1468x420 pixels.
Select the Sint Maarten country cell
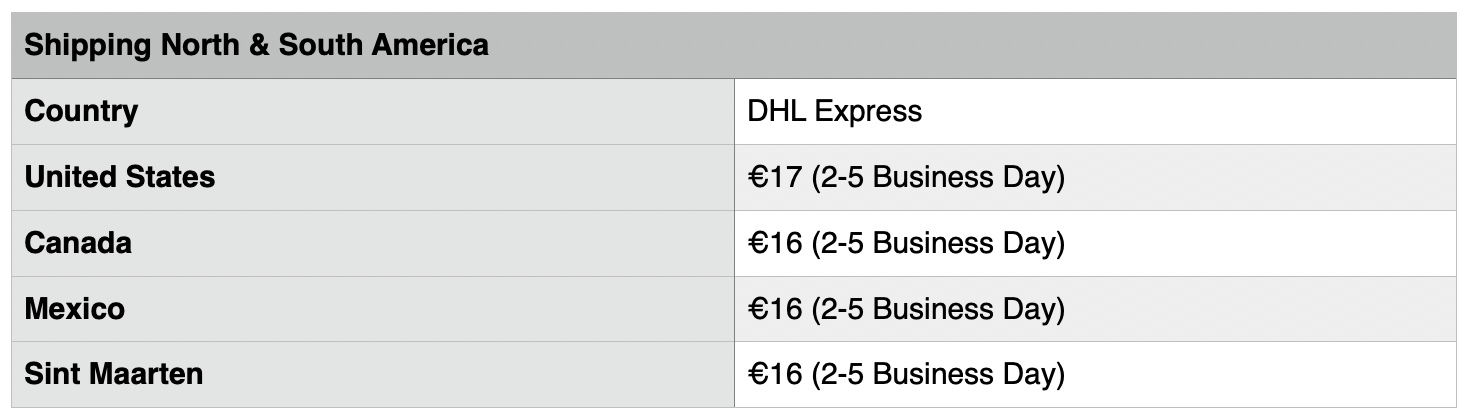tap(373, 374)
